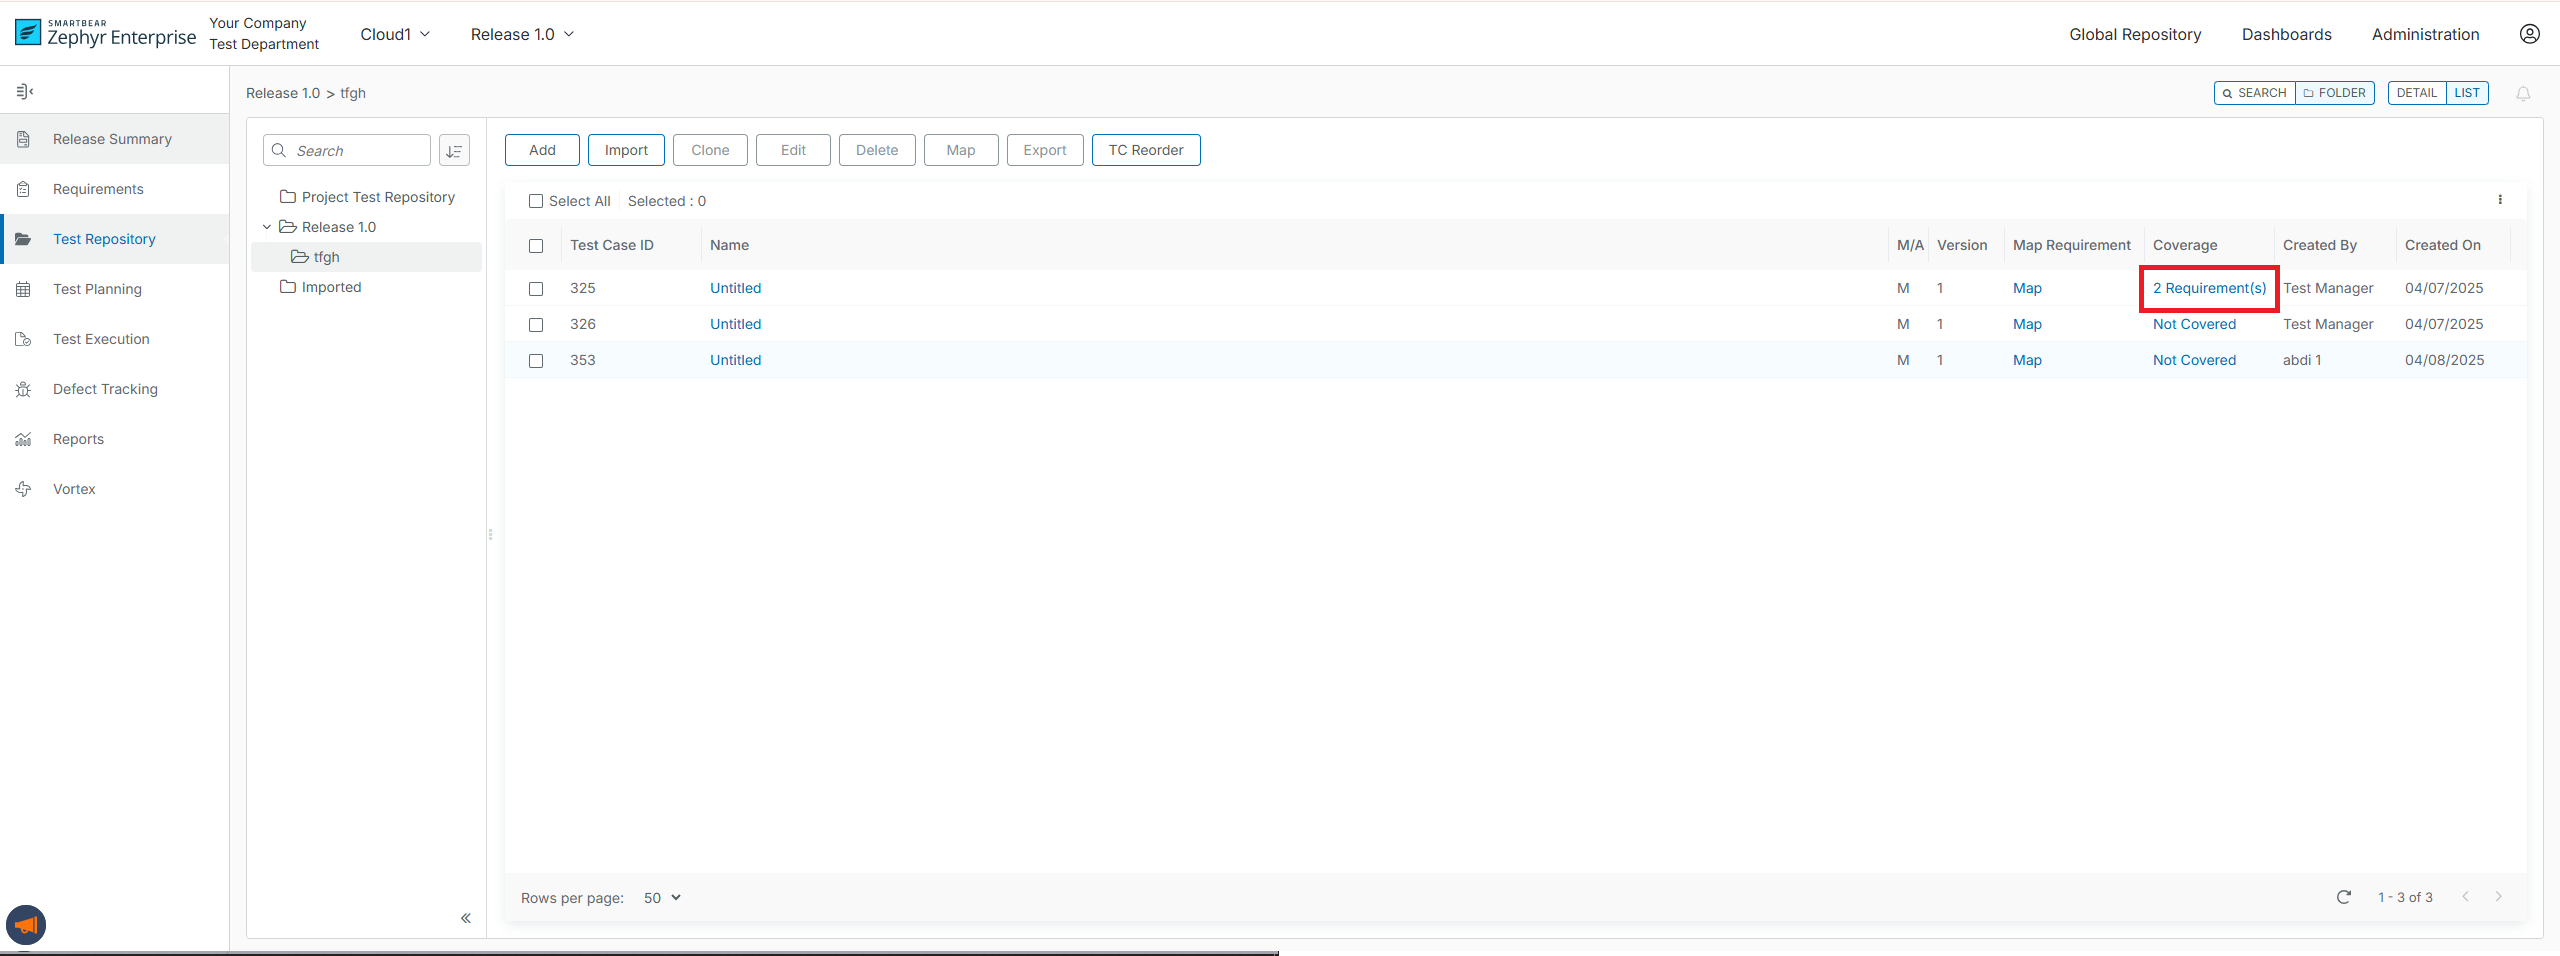Tick the checkbox for test case 353

click(536, 361)
